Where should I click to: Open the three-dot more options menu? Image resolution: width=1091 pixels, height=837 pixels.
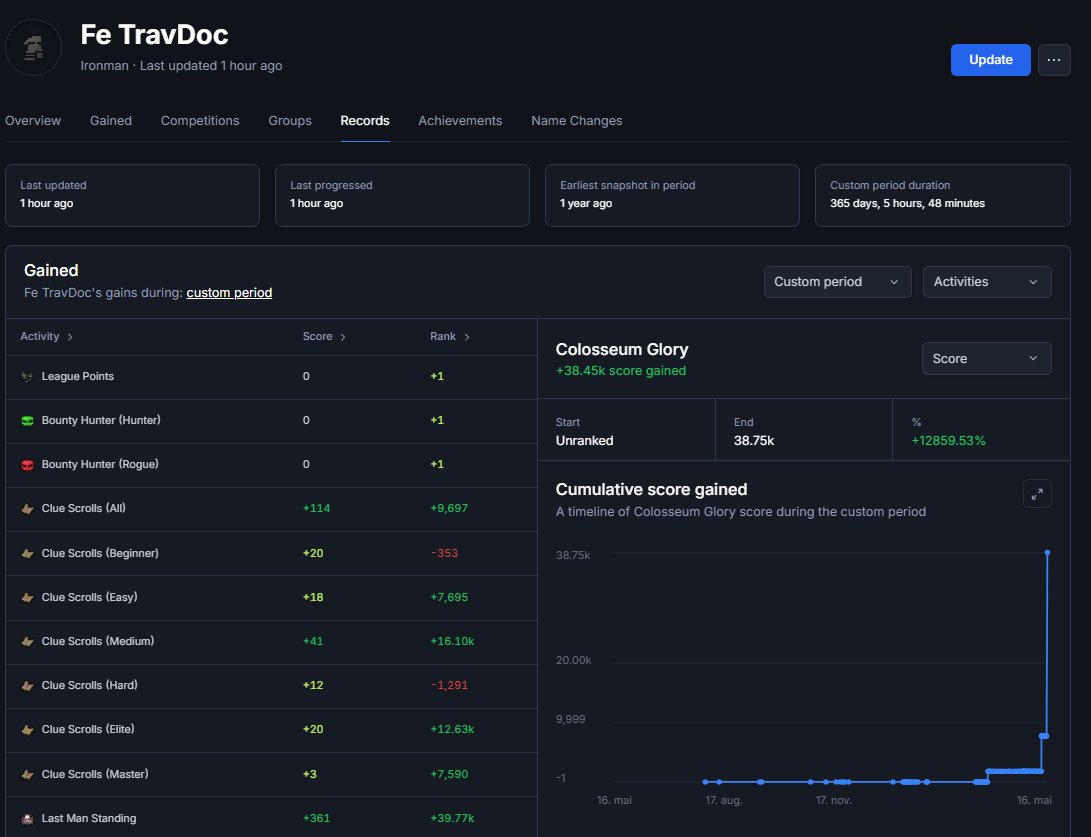coord(1053,60)
